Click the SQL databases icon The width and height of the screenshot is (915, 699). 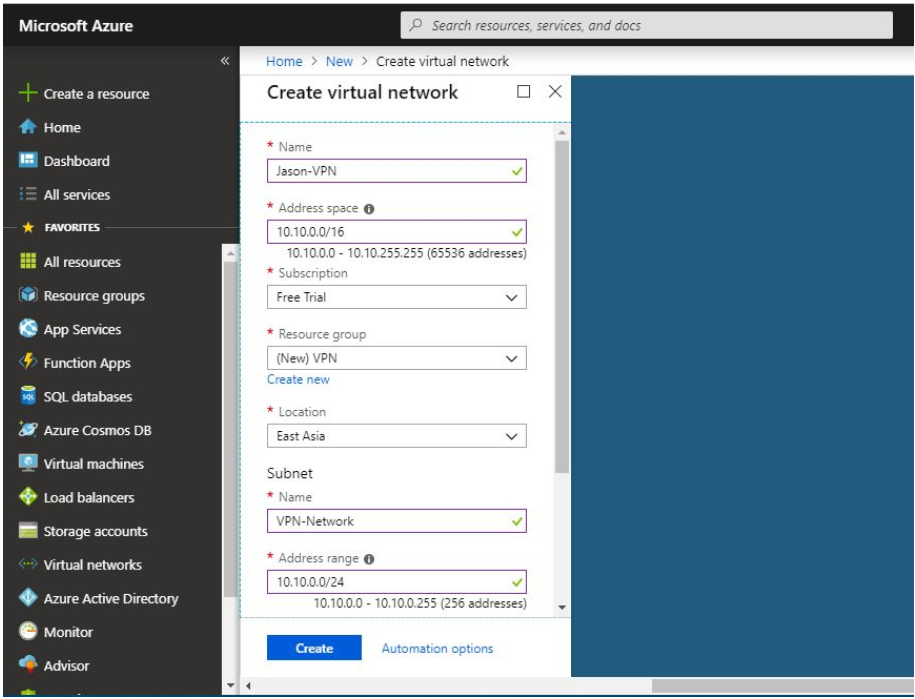(x=27, y=396)
